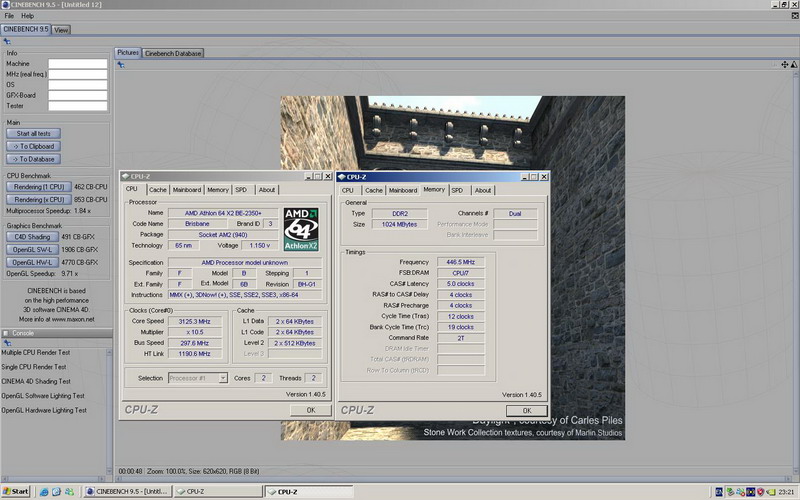
Task: Select 'OpenGL Software Lighting Test' console line
Action: click(x=43, y=396)
